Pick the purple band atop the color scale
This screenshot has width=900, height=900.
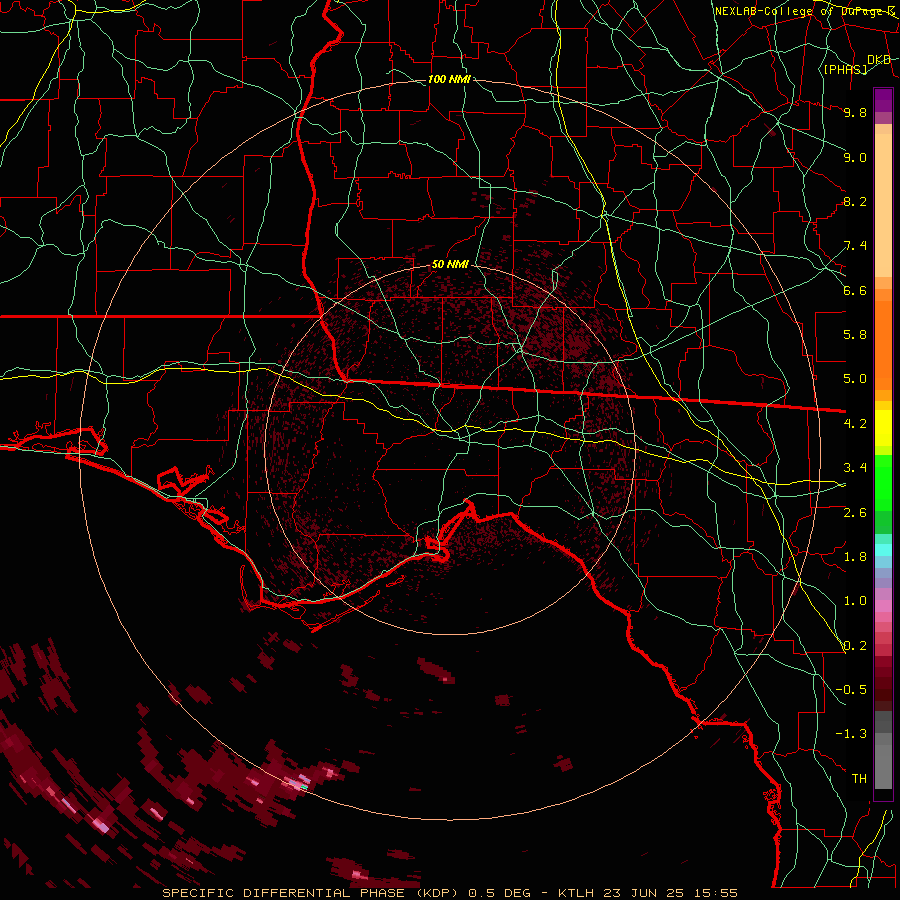(x=883, y=100)
